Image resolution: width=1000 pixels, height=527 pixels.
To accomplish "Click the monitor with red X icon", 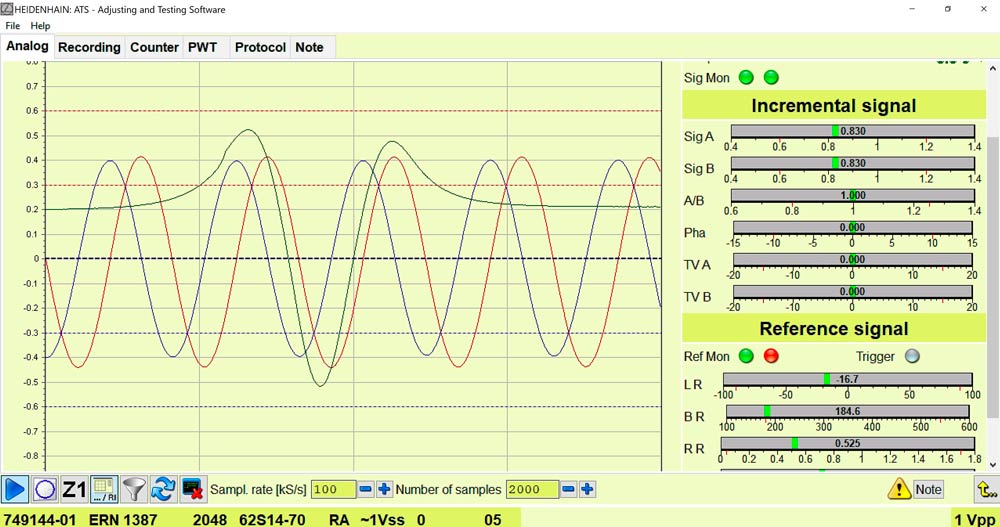I will point(193,489).
